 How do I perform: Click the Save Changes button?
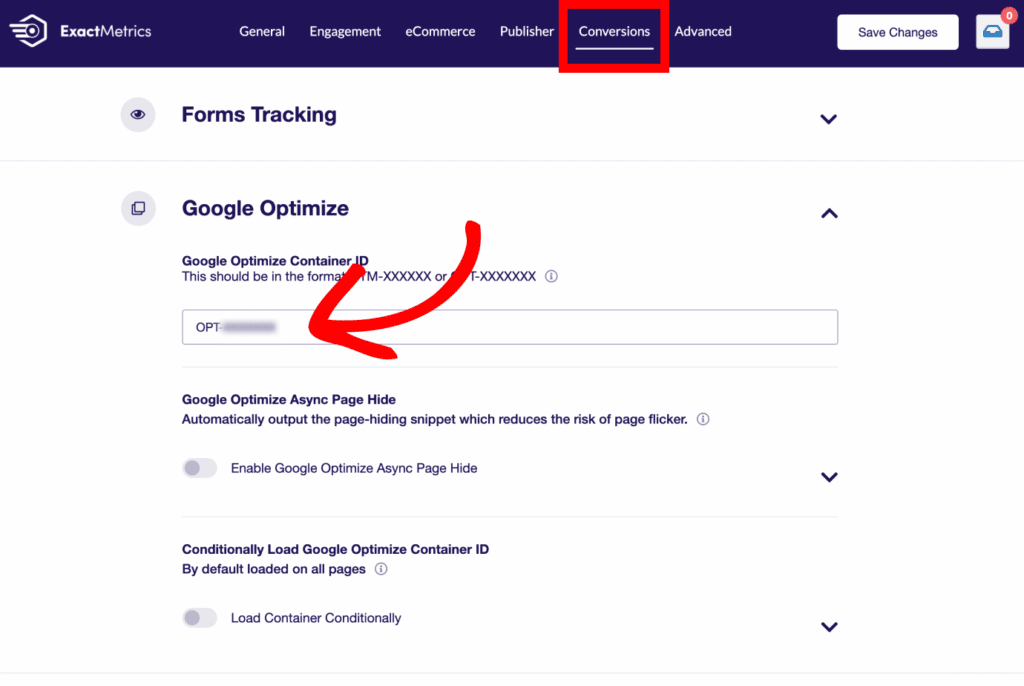coord(897,32)
